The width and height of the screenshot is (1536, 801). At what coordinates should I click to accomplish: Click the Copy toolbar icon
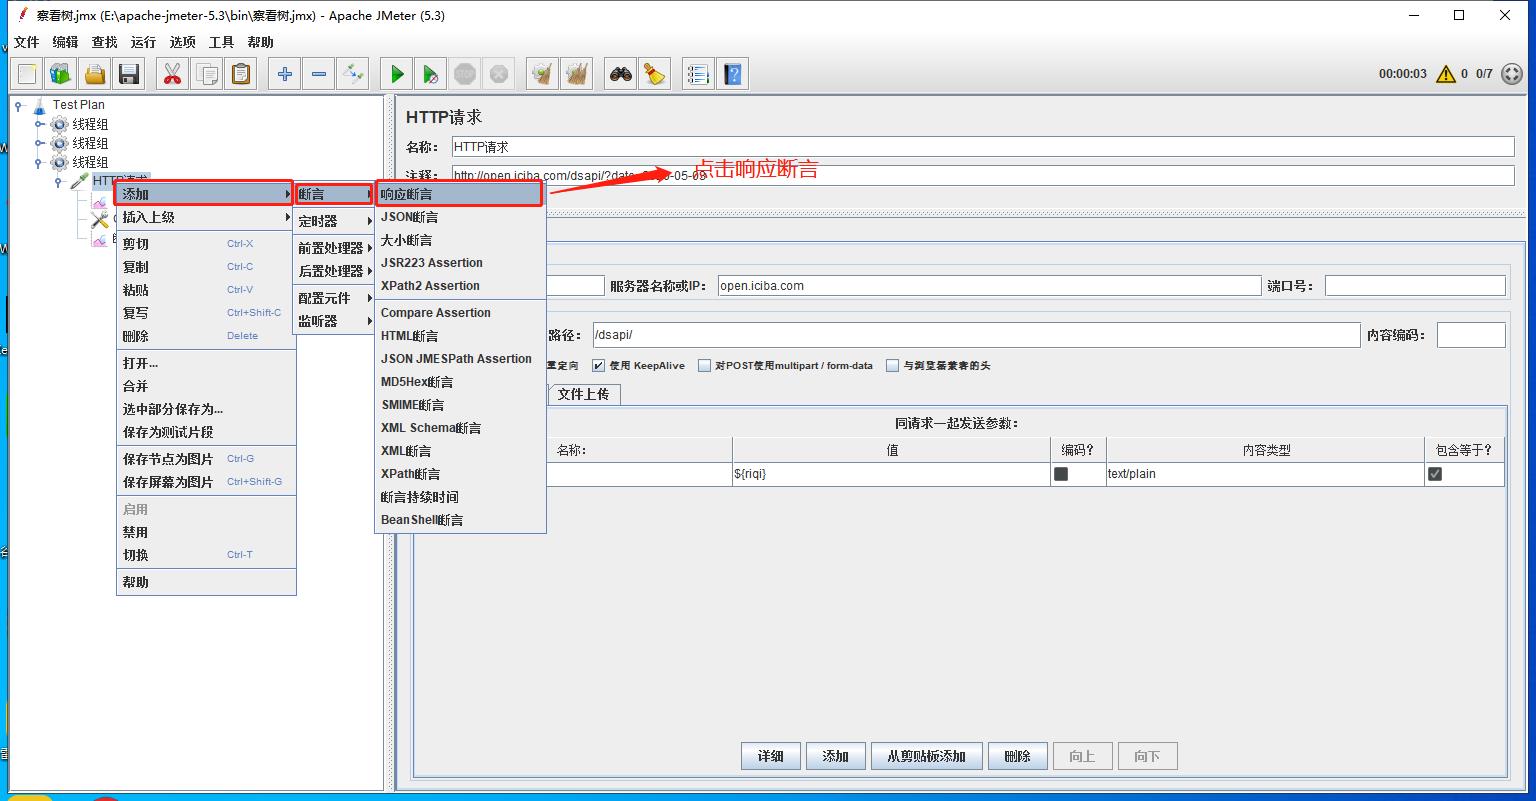(x=207, y=74)
